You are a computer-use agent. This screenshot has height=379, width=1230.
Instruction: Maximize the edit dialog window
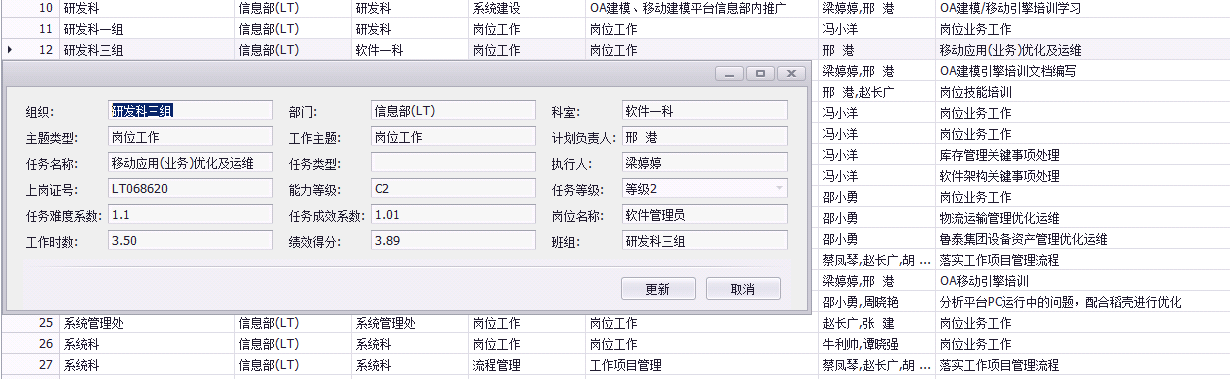(x=761, y=74)
